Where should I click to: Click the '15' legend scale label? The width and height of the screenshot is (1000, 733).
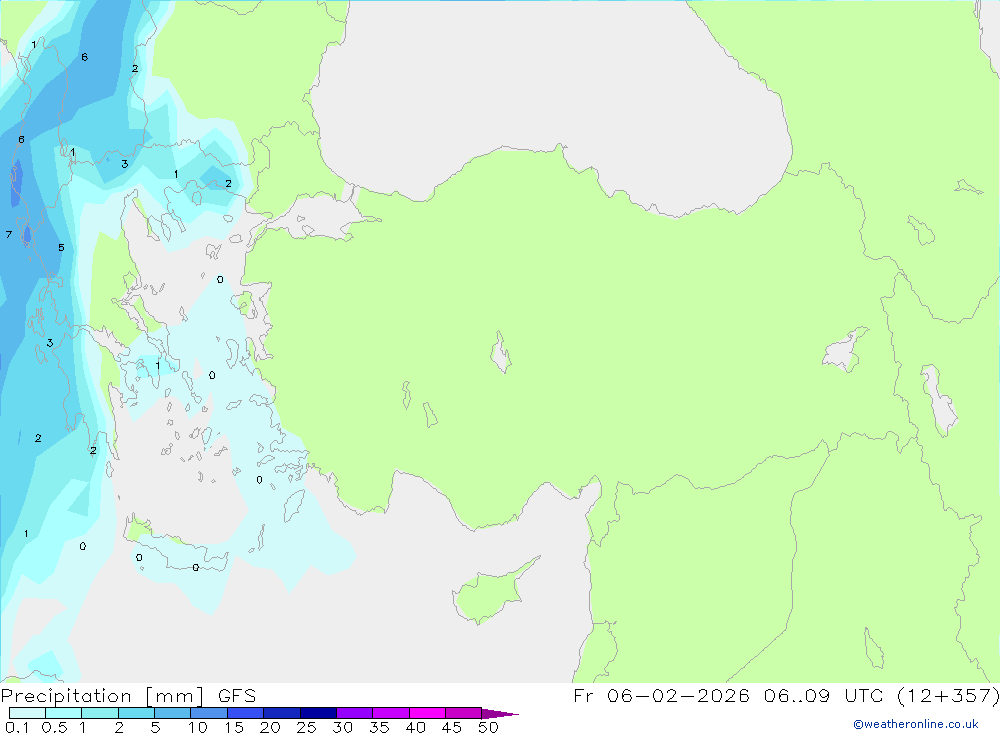tap(233, 727)
